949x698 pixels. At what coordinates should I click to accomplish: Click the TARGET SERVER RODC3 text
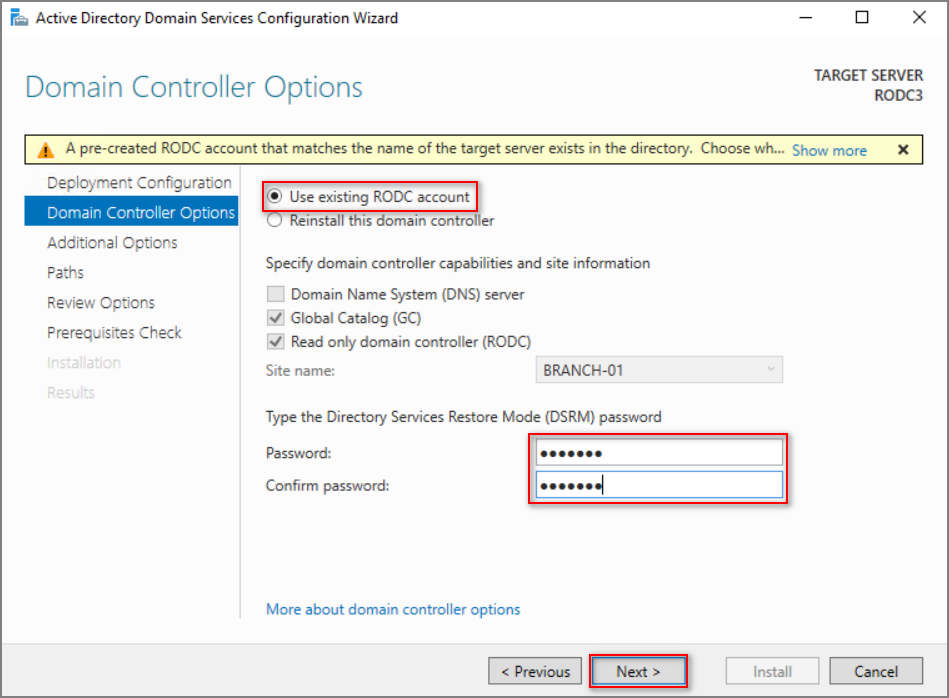869,85
